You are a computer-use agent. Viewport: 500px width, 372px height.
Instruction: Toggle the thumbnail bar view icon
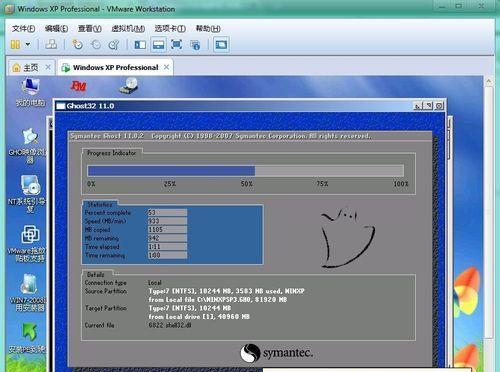(x=158, y=44)
